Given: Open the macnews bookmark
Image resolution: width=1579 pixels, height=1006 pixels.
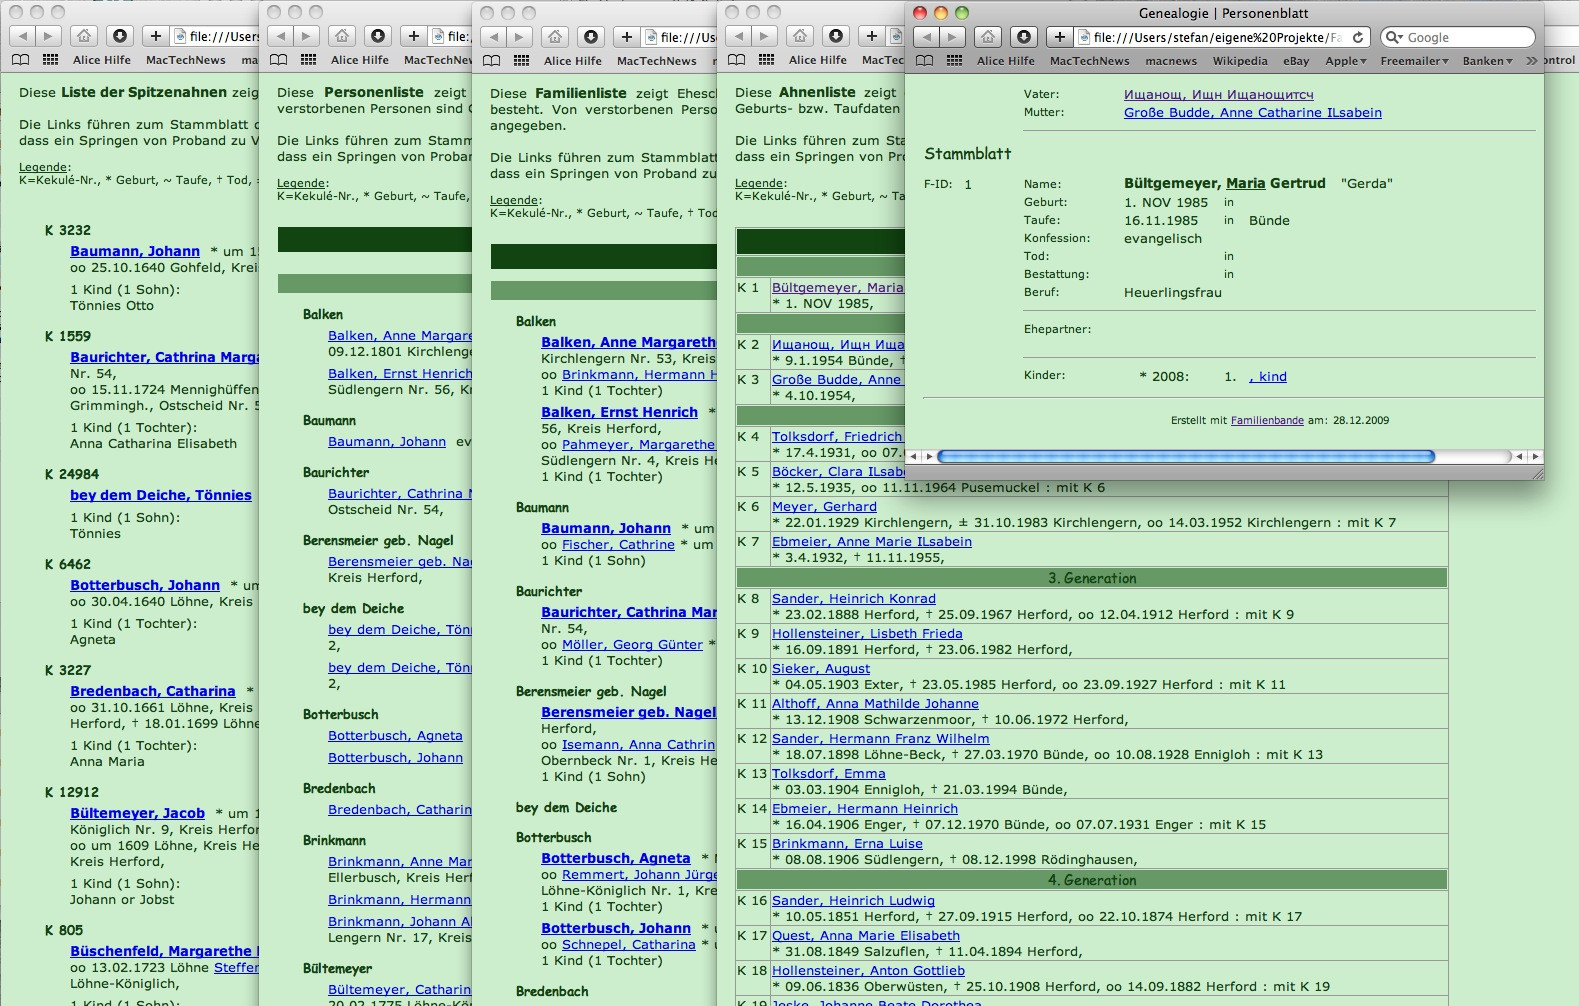Looking at the screenshot, I should (1171, 61).
